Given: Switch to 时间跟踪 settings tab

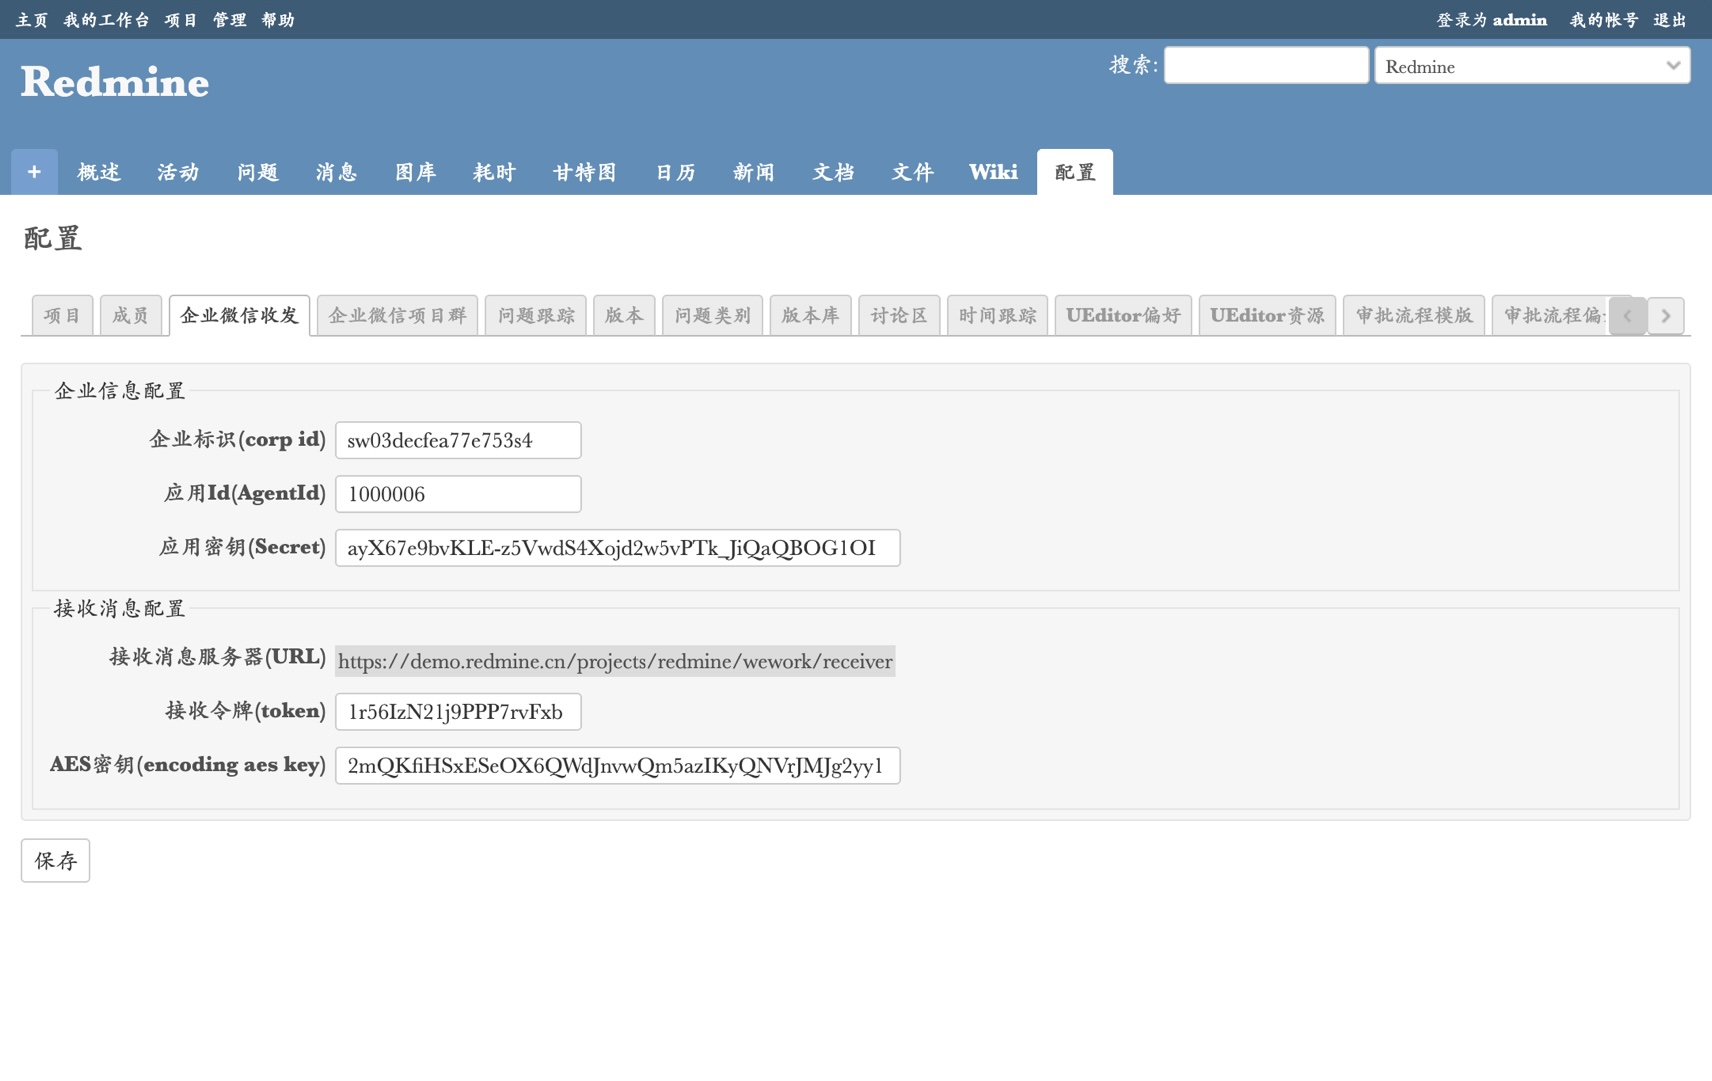Looking at the screenshot, I should 997,316.
